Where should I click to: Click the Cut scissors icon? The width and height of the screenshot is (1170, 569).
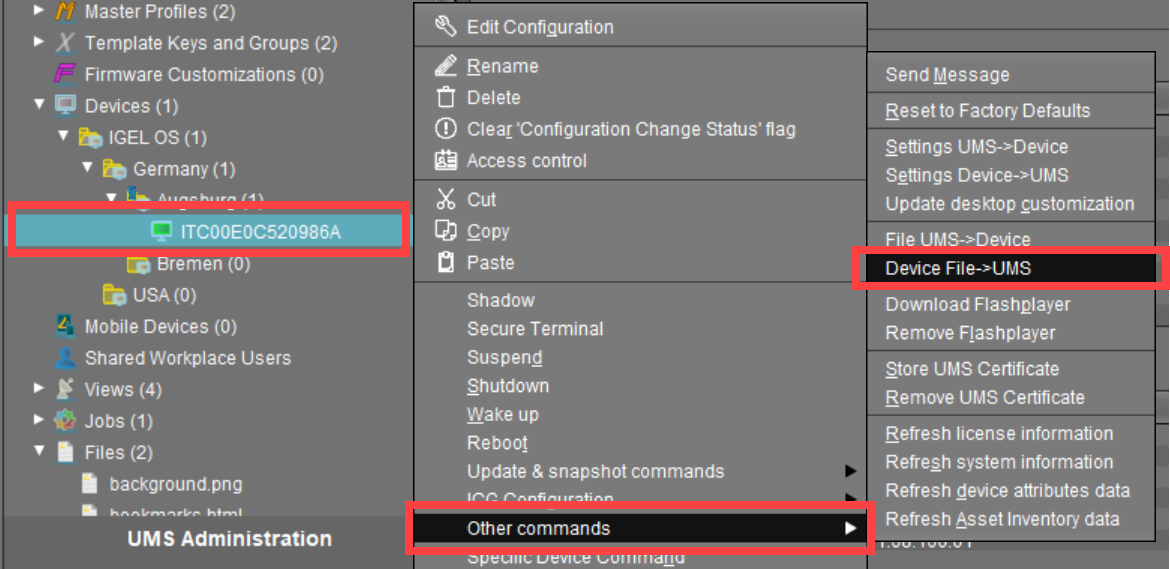pos(446,200)
